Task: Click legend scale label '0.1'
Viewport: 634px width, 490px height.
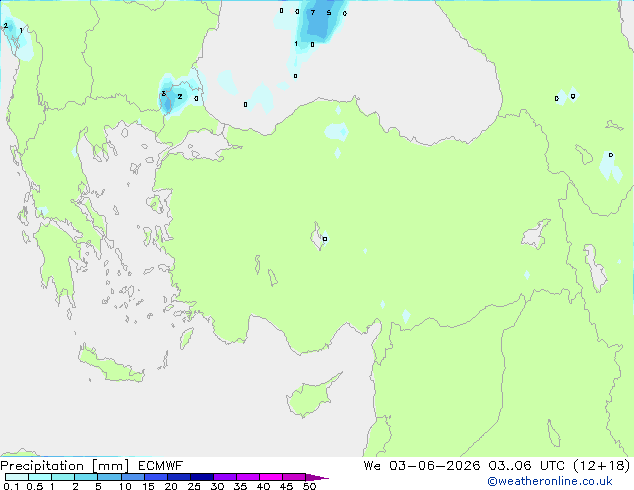Action: (11, 486)
